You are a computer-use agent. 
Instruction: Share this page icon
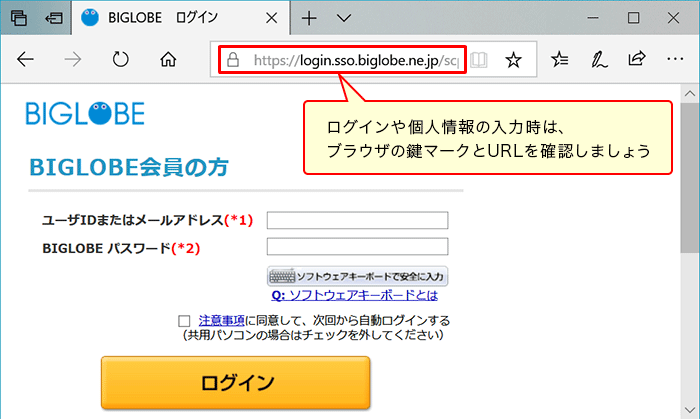(637, 59)
